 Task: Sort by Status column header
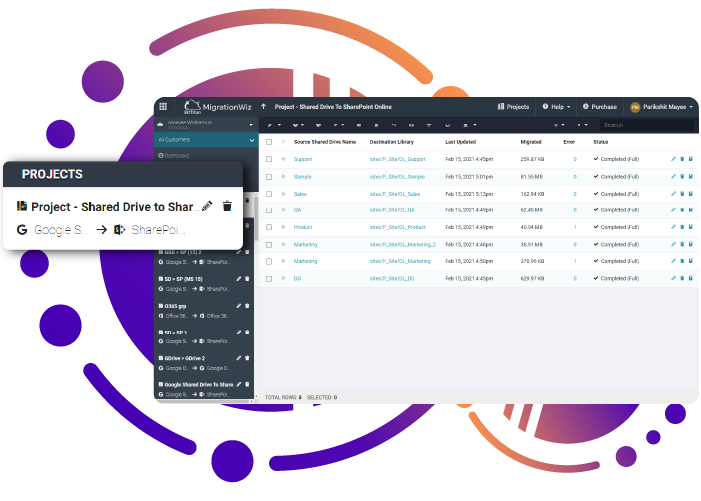coord(600,142)
